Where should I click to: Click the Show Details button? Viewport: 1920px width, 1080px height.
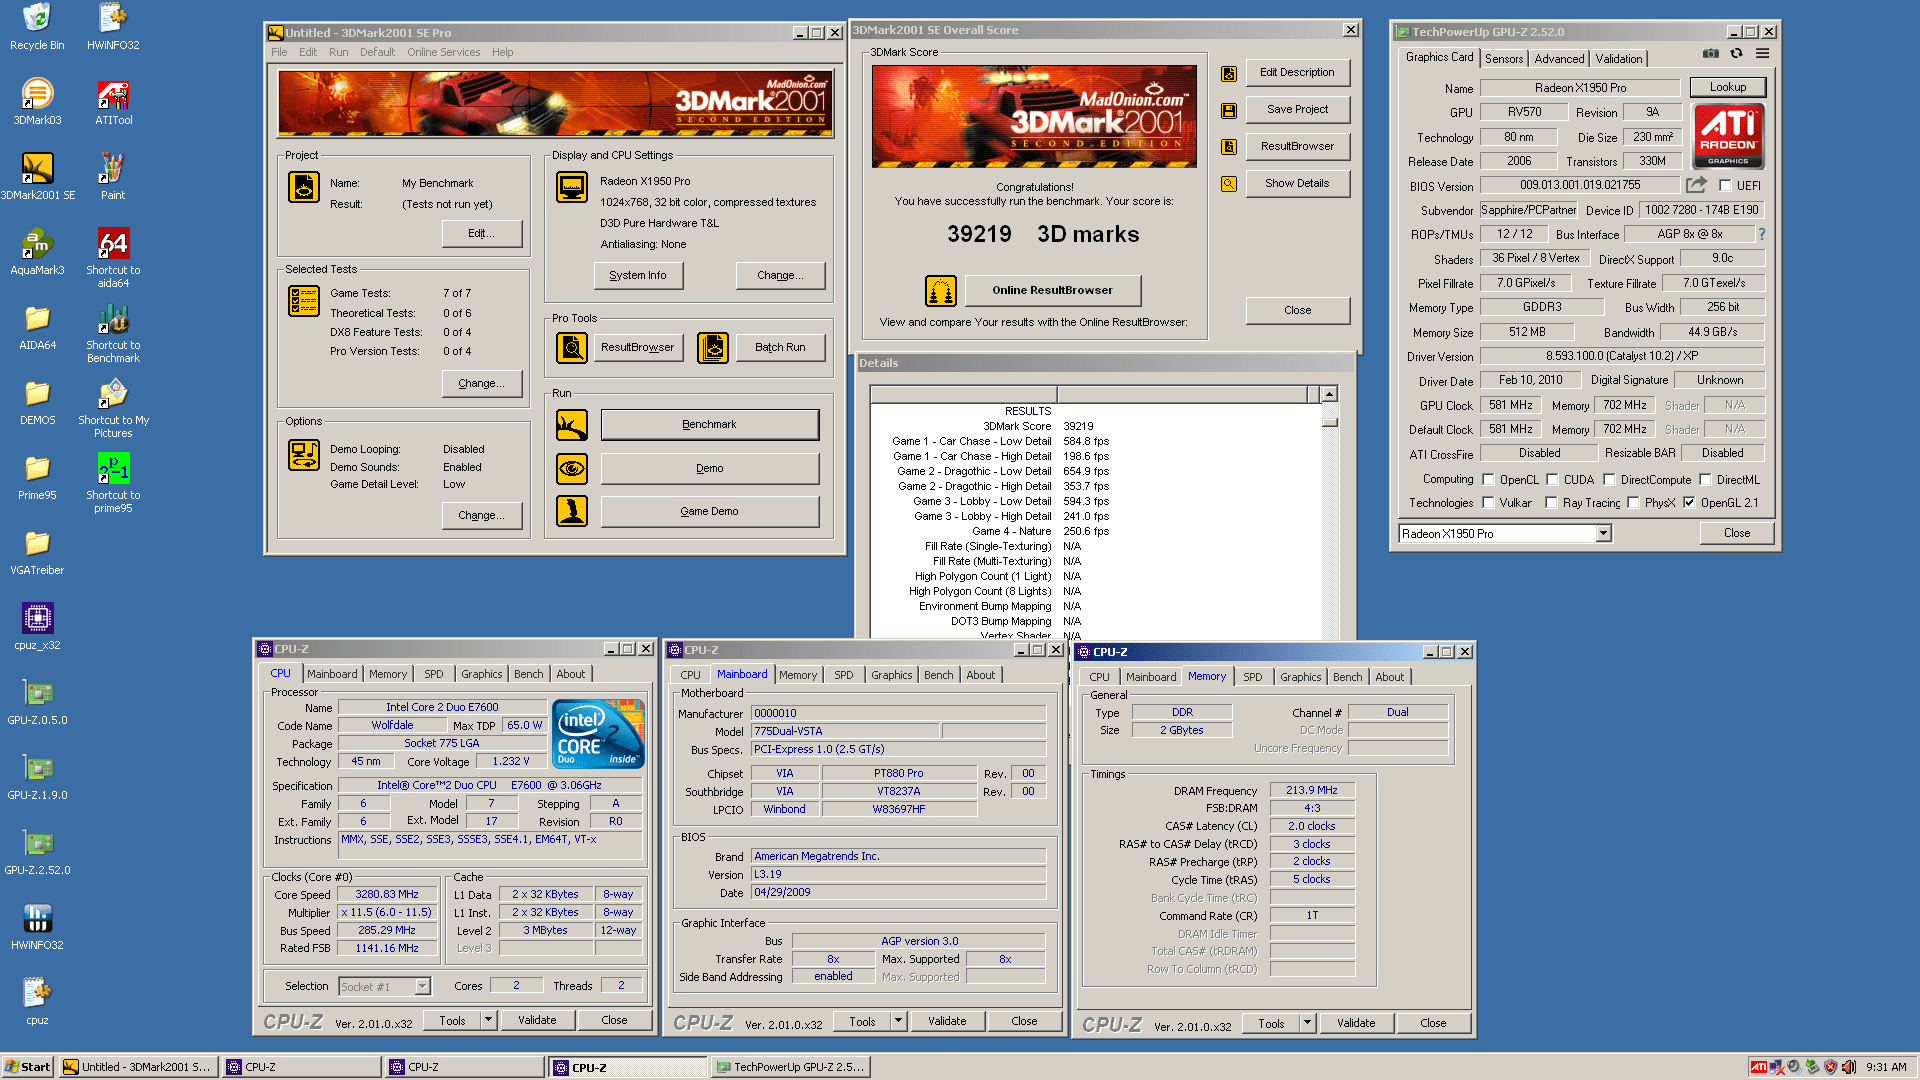tap(1297, 184)
